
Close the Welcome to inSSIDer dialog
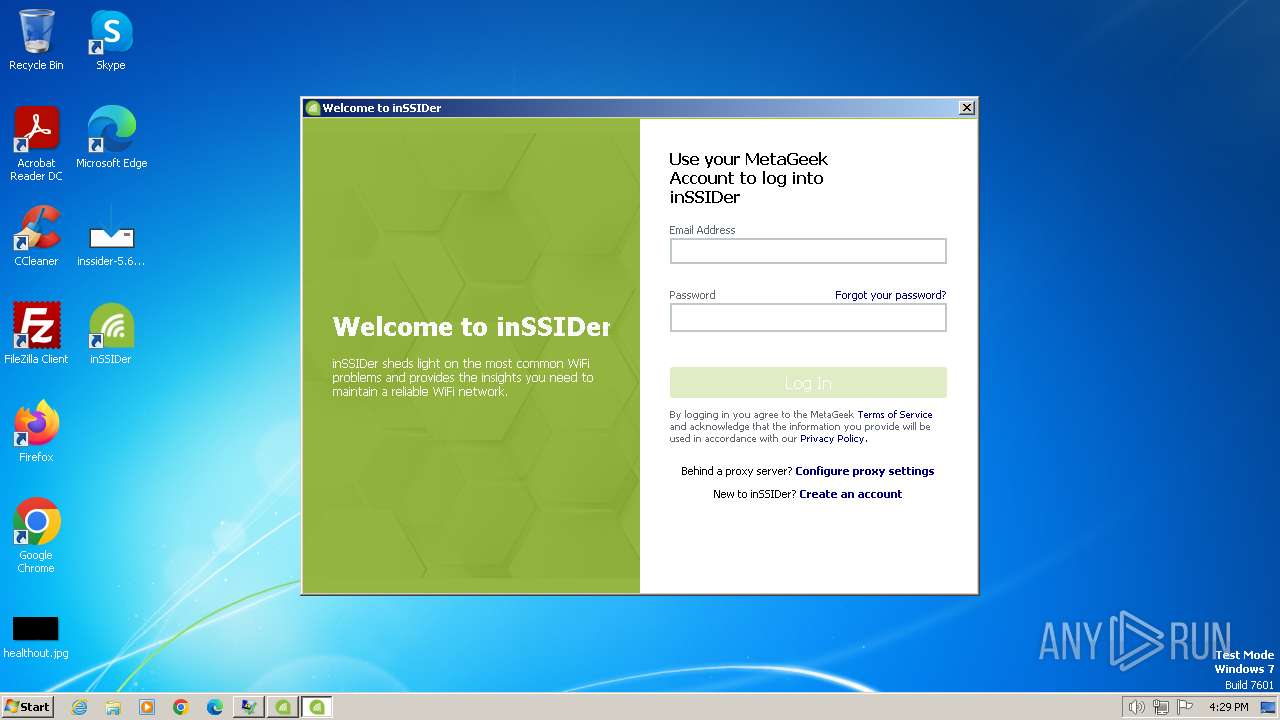point(966,108)
